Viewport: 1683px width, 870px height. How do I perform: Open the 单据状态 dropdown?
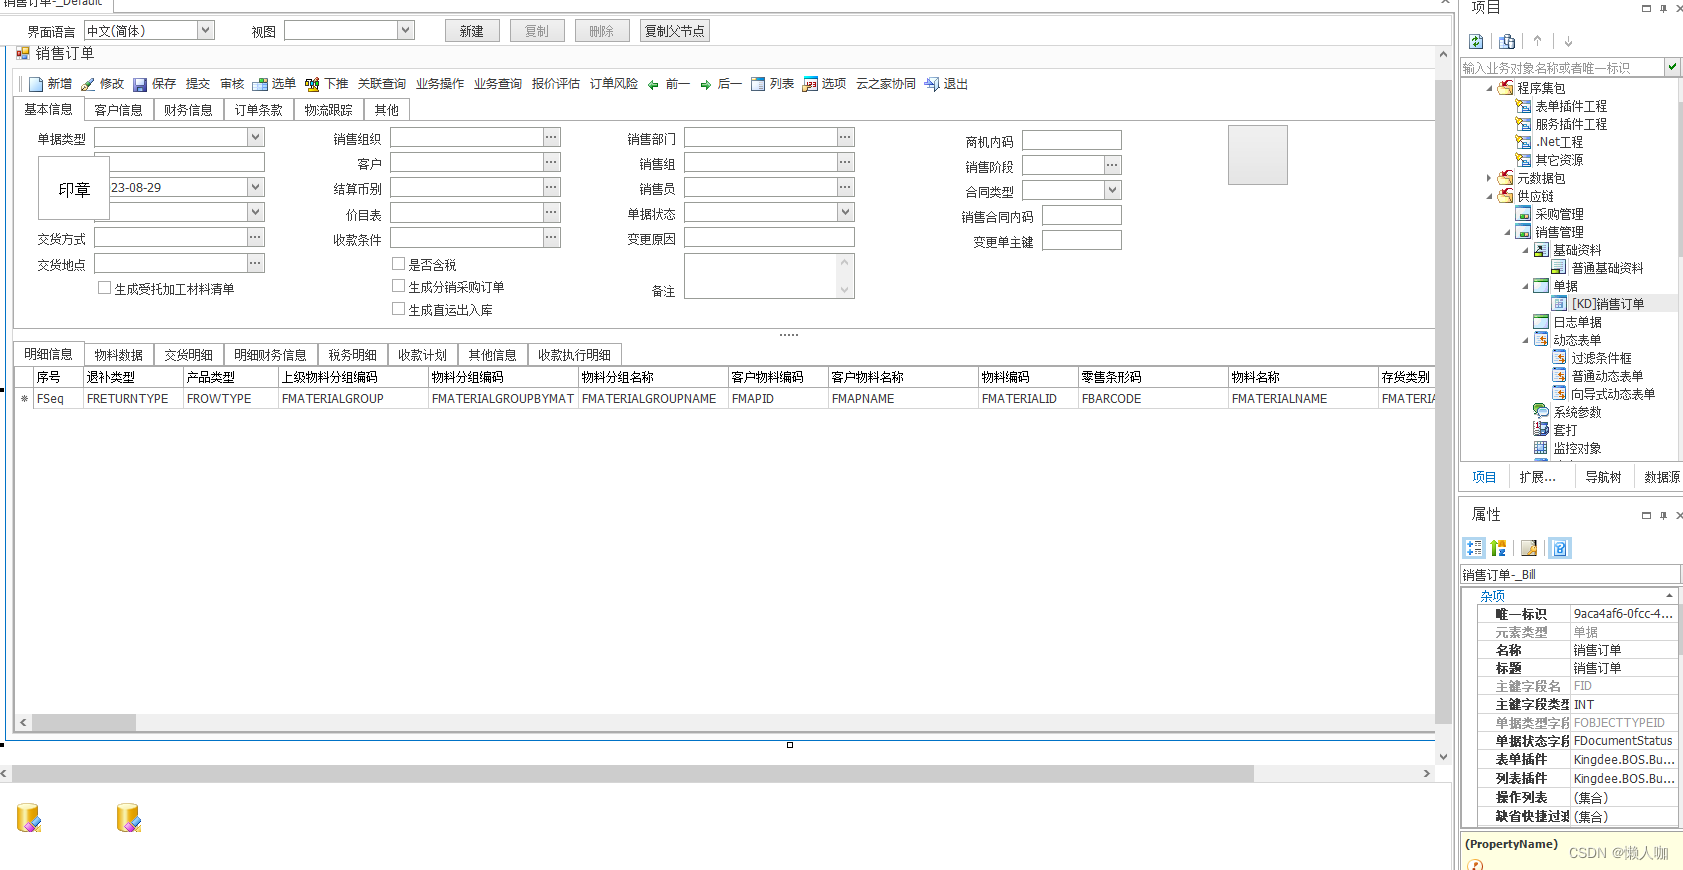[846, 212]
